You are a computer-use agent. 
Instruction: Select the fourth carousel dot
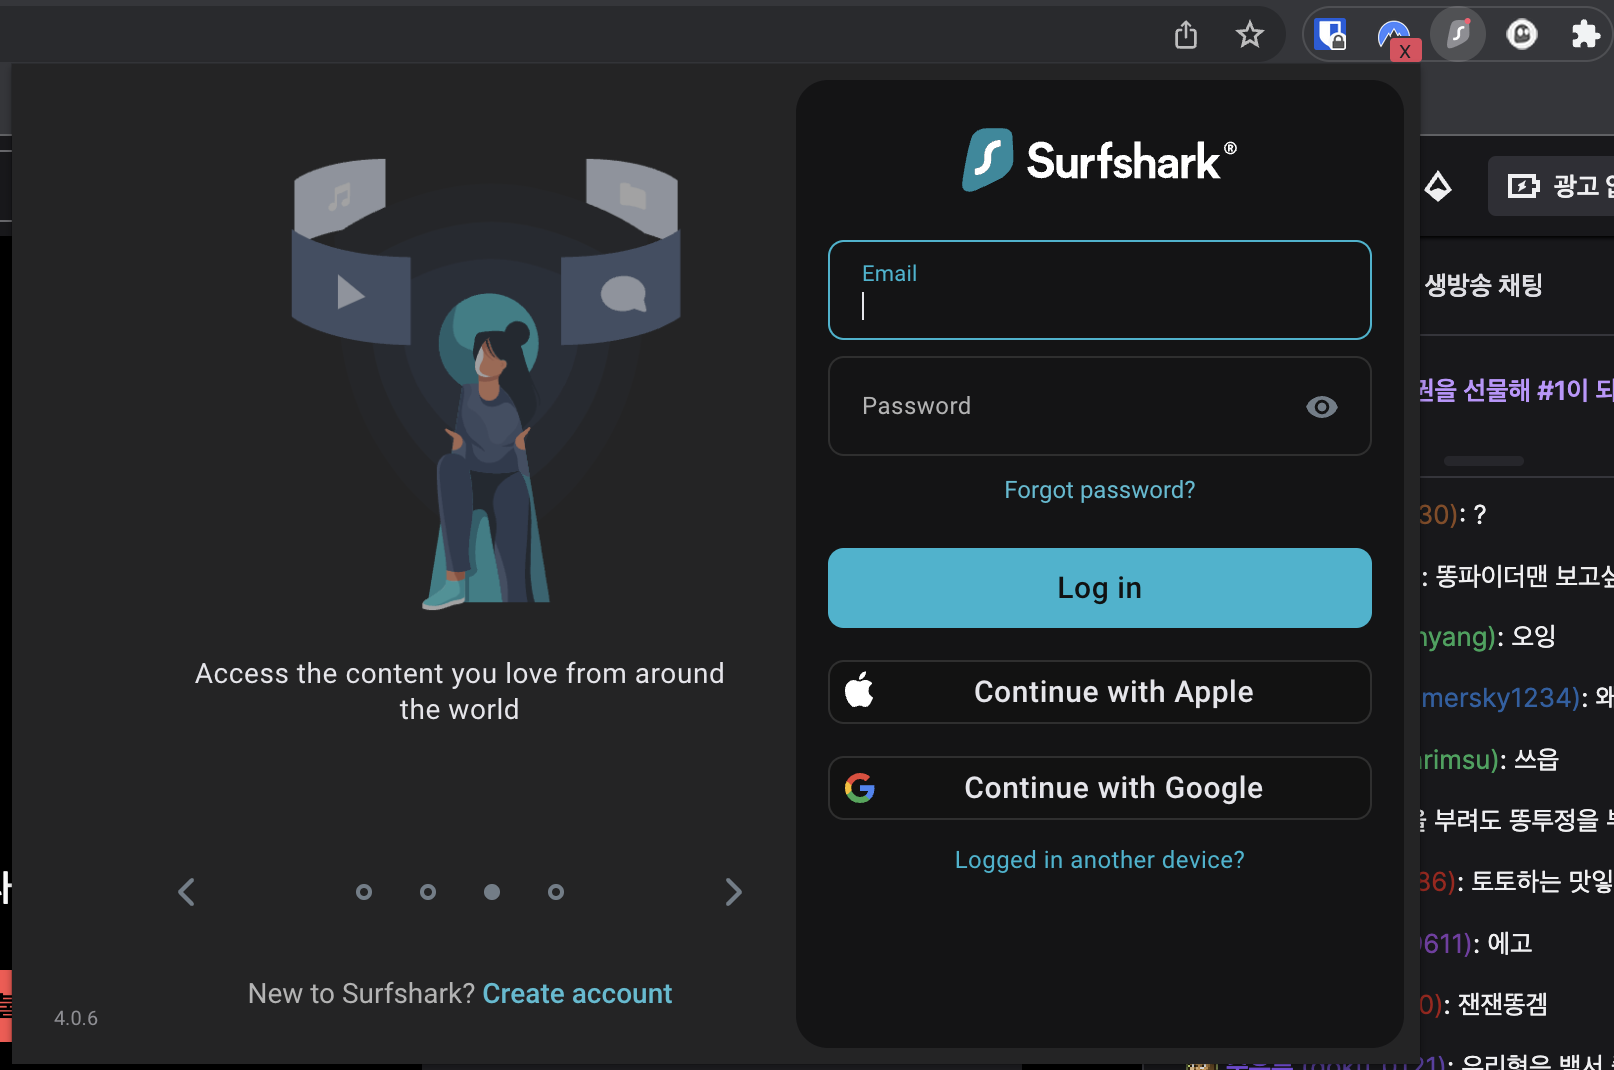pos(556,892)
